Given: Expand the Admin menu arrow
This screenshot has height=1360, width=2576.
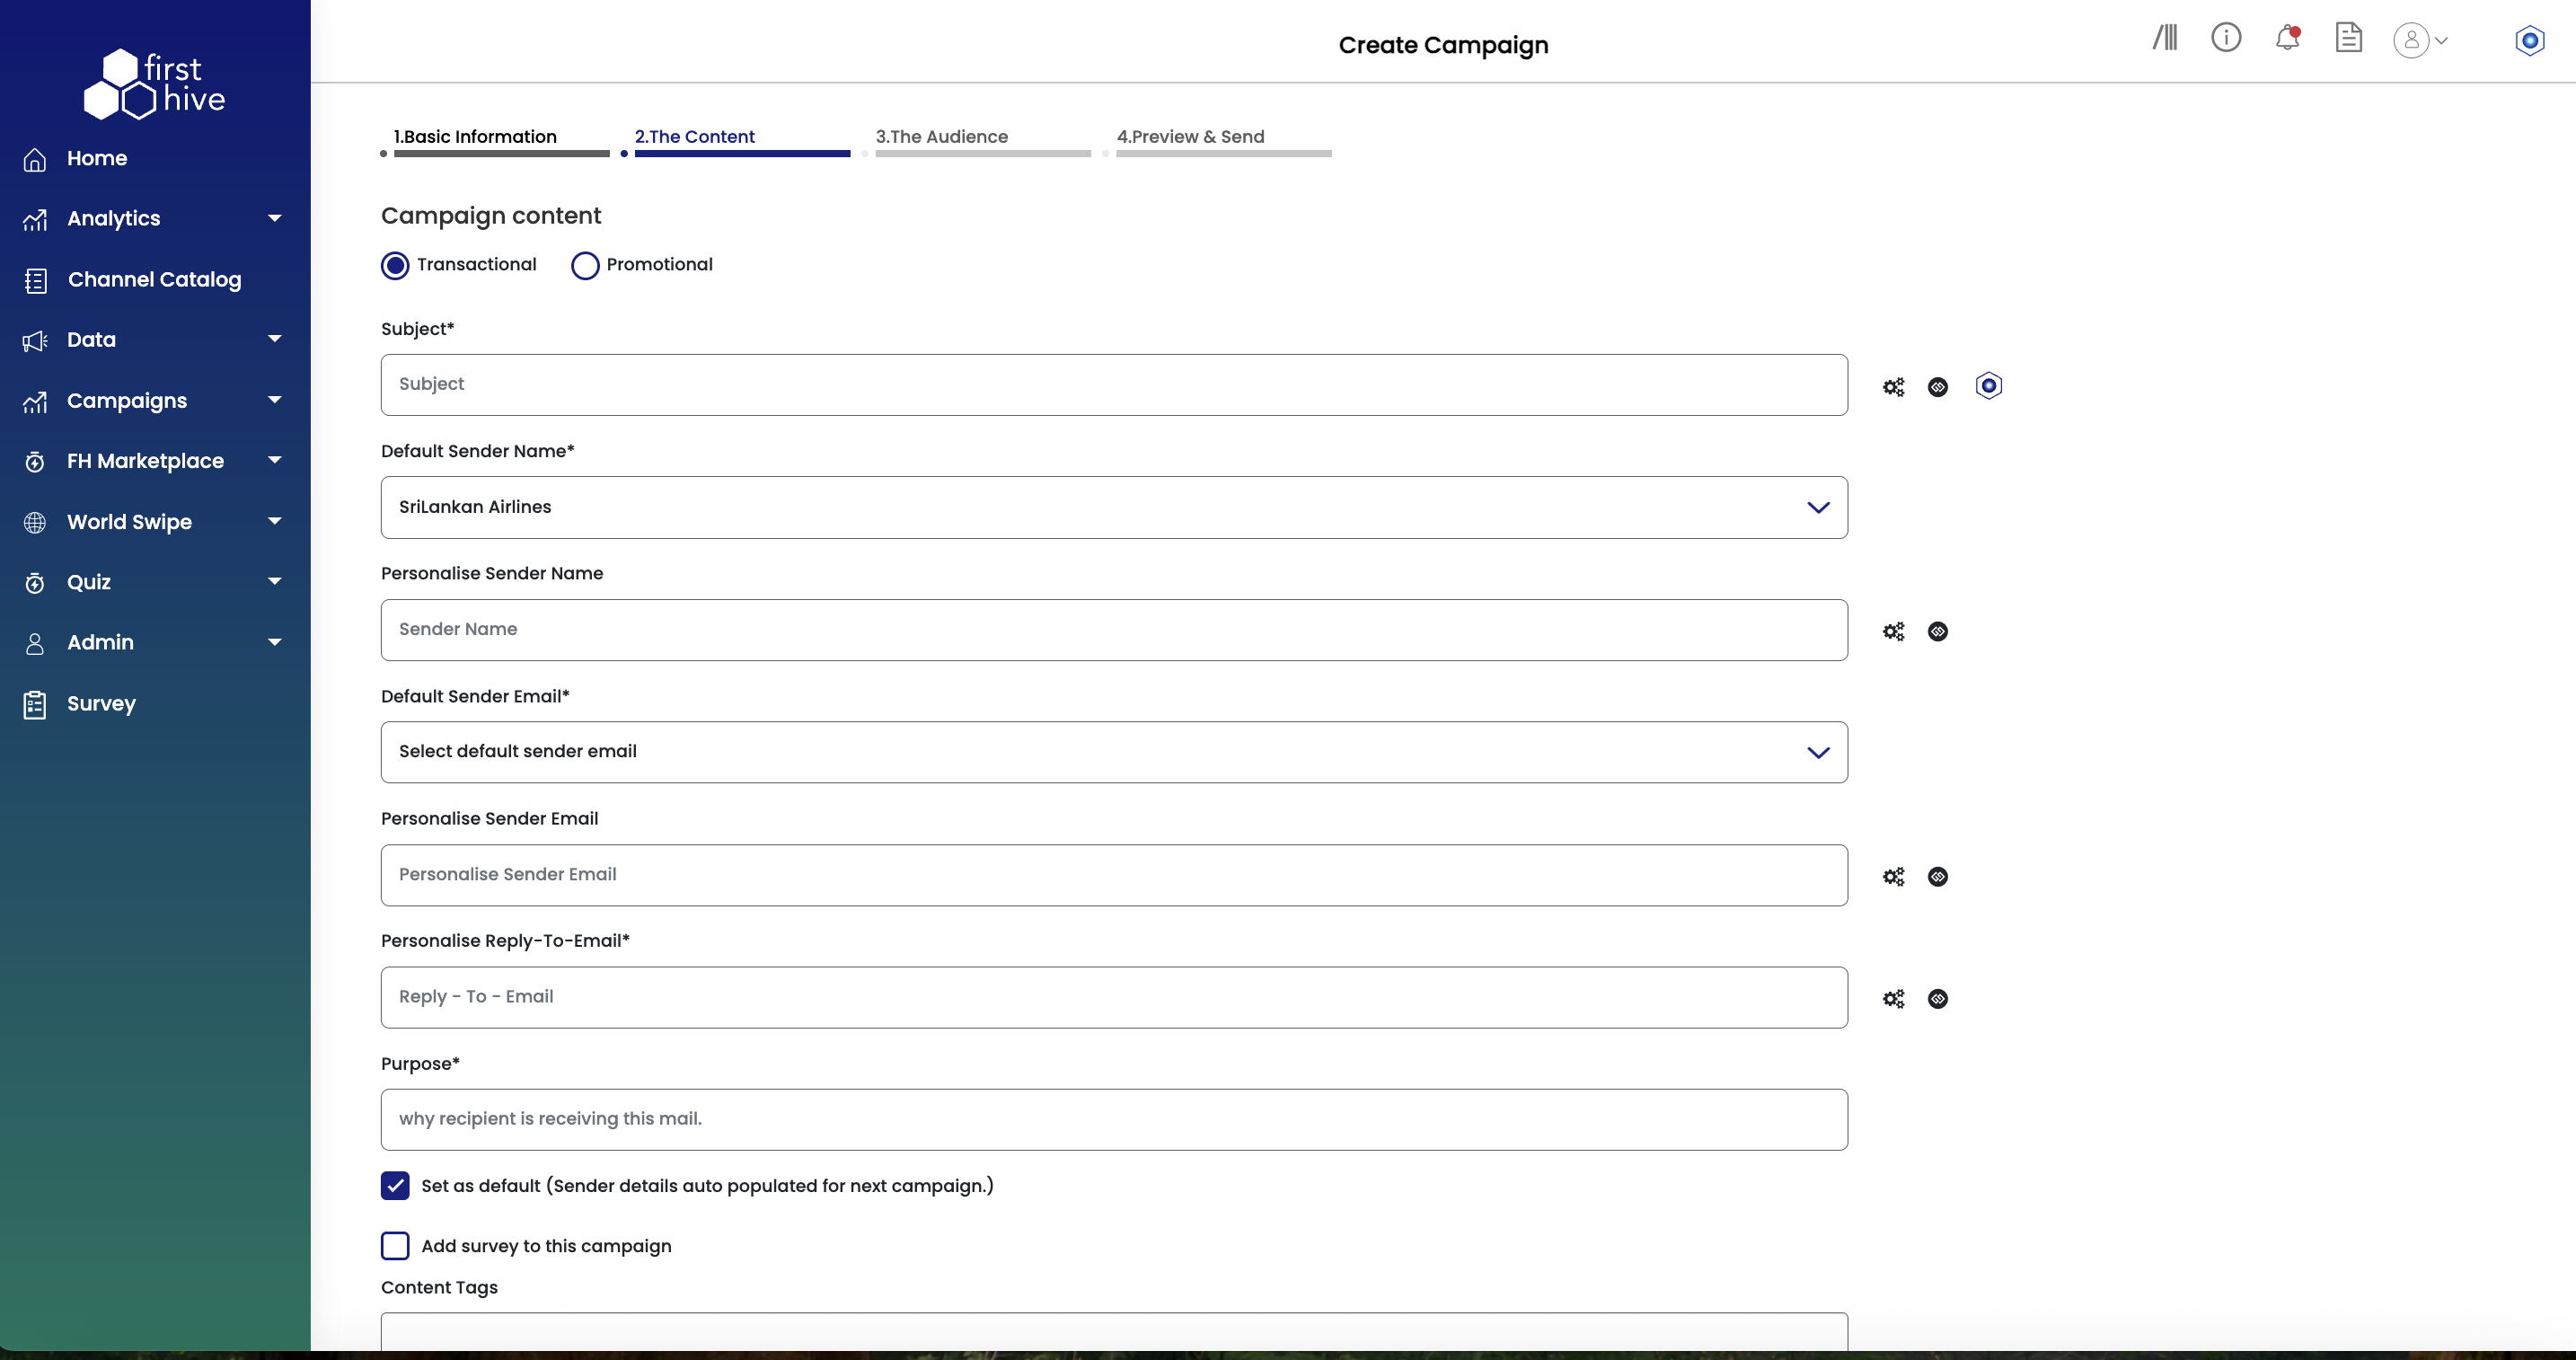Looking at the screenshot, I should (274, 642).
